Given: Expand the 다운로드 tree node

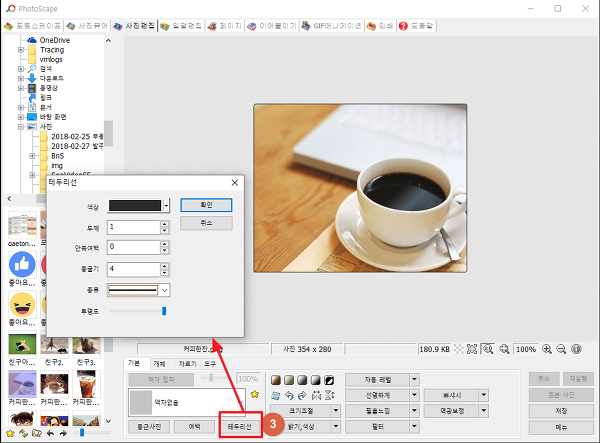Looking at the screenshot, I should [21, 78].
